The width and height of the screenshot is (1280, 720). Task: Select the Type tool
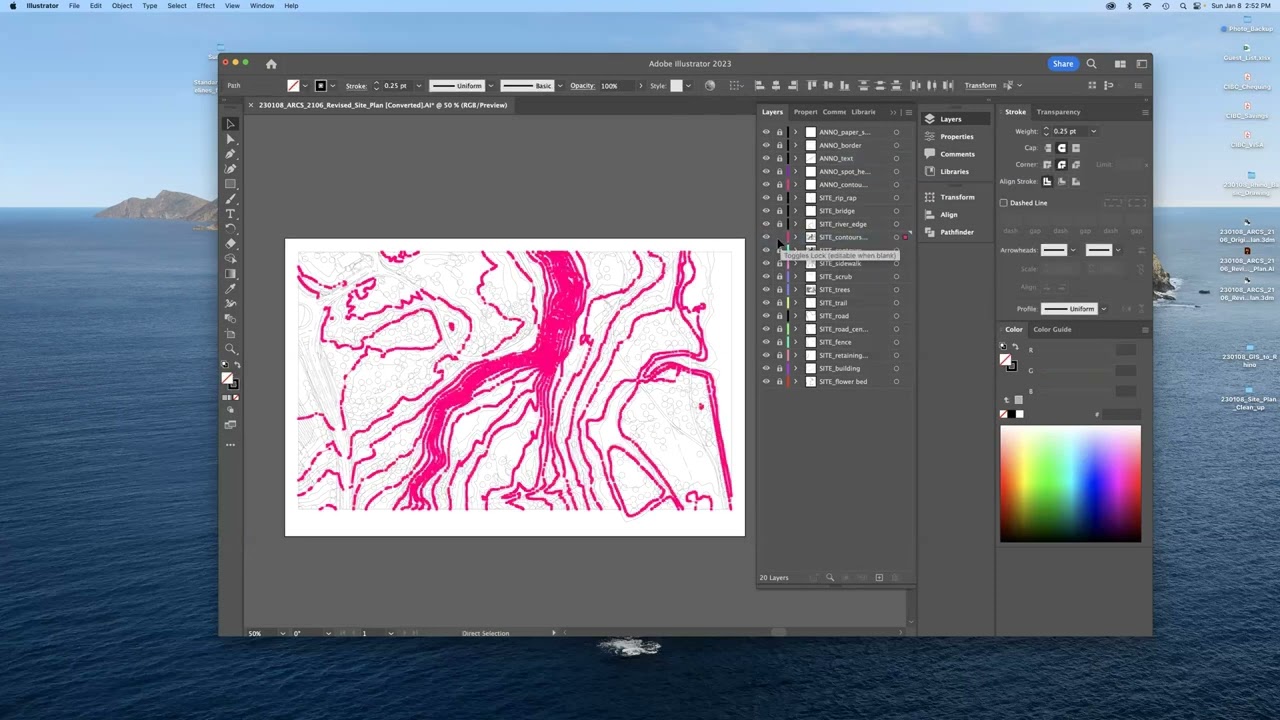click(x=230, y=214)
